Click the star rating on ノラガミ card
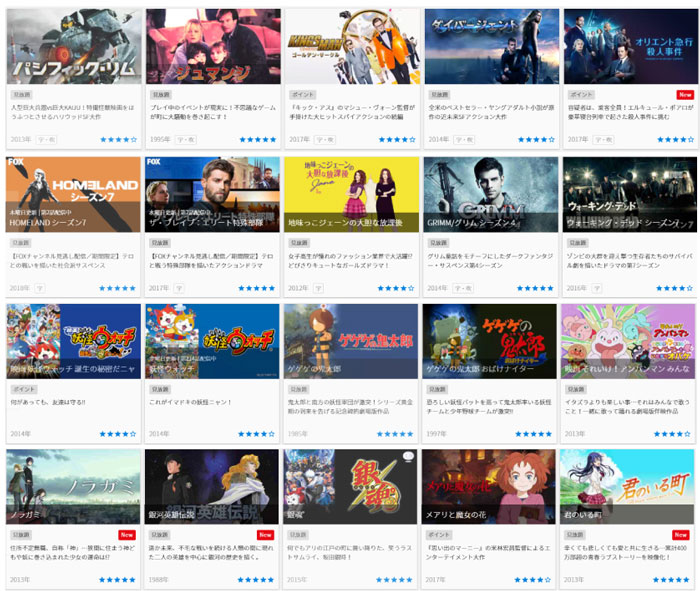Image resolution: width=700 pixels, height=591 pixels. [x=117, y=580]
